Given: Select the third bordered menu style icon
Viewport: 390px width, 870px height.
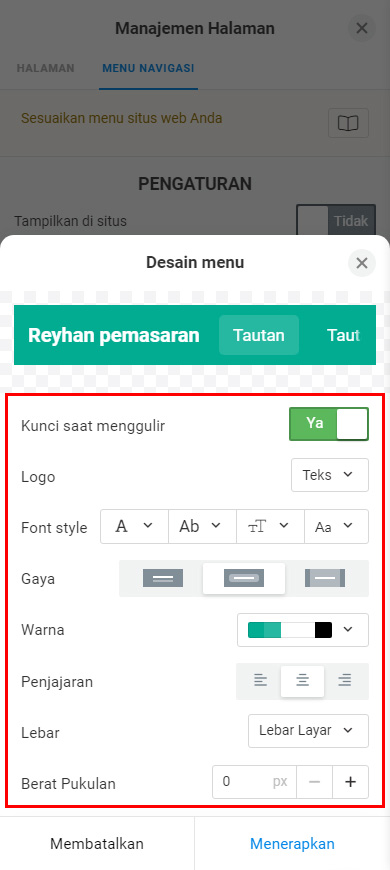Looking at the screenshot, I should click(x=325, y=578).
